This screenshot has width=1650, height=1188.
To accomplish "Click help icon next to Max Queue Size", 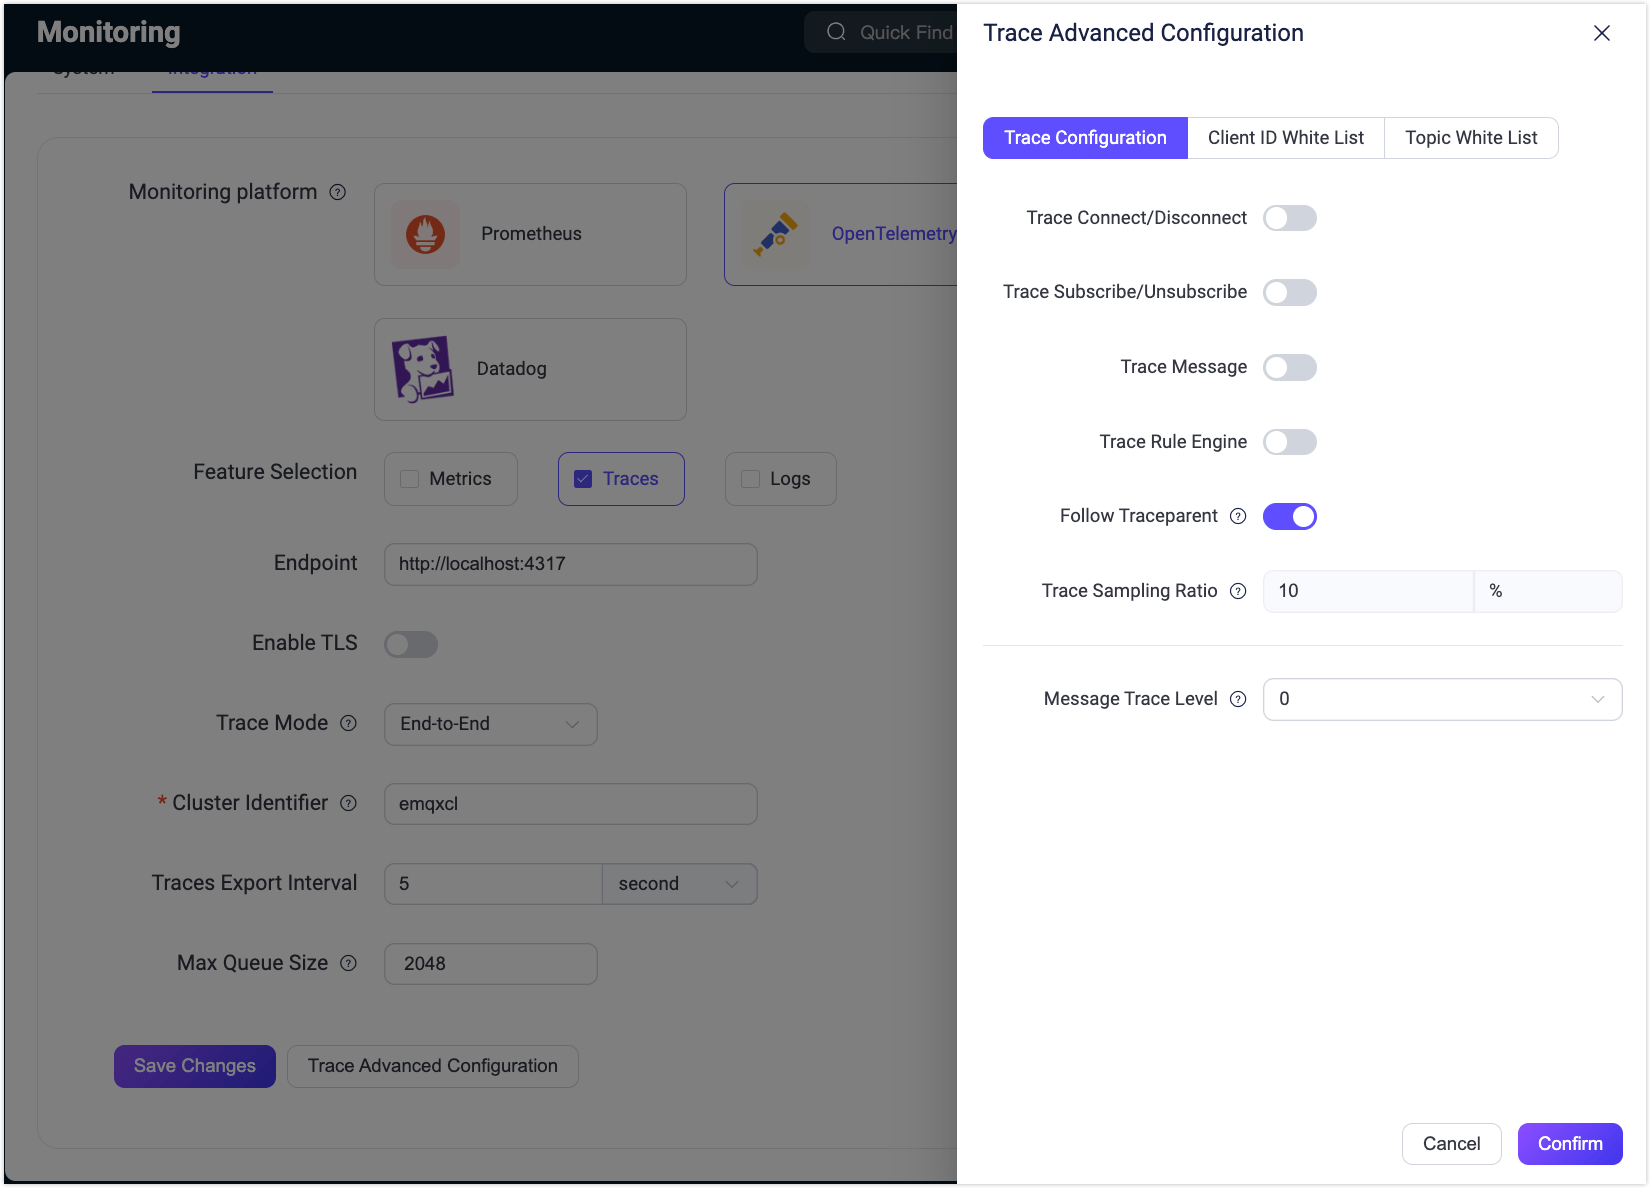I will [x=348, y=963].
